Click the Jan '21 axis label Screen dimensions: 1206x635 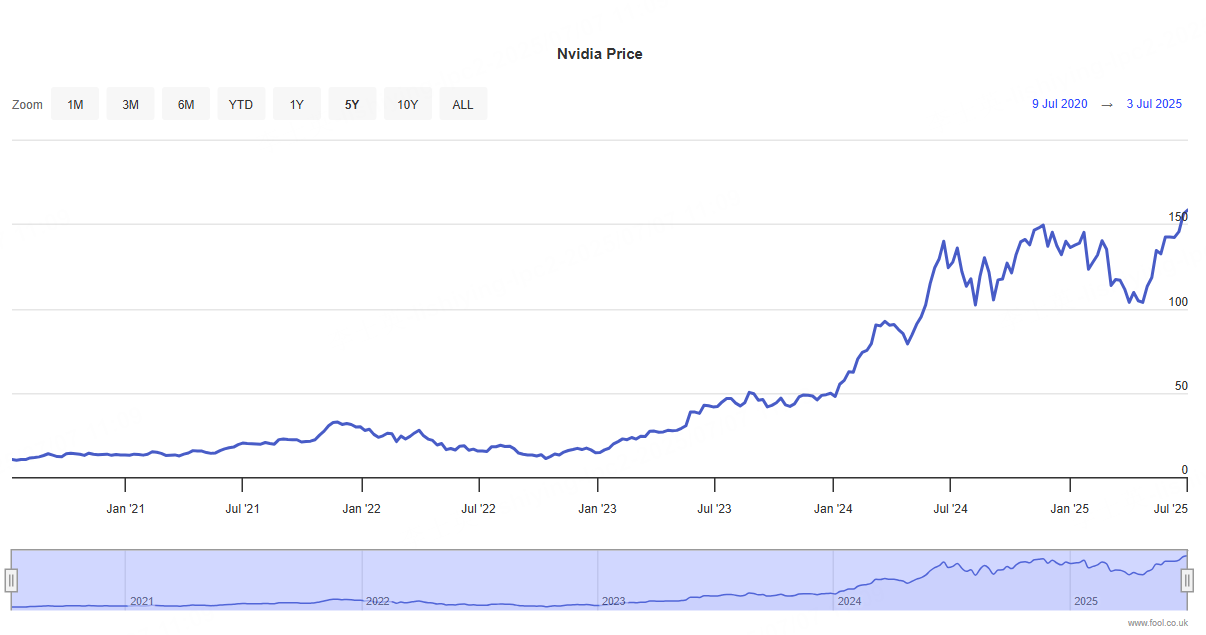click(x=125, y=509)
